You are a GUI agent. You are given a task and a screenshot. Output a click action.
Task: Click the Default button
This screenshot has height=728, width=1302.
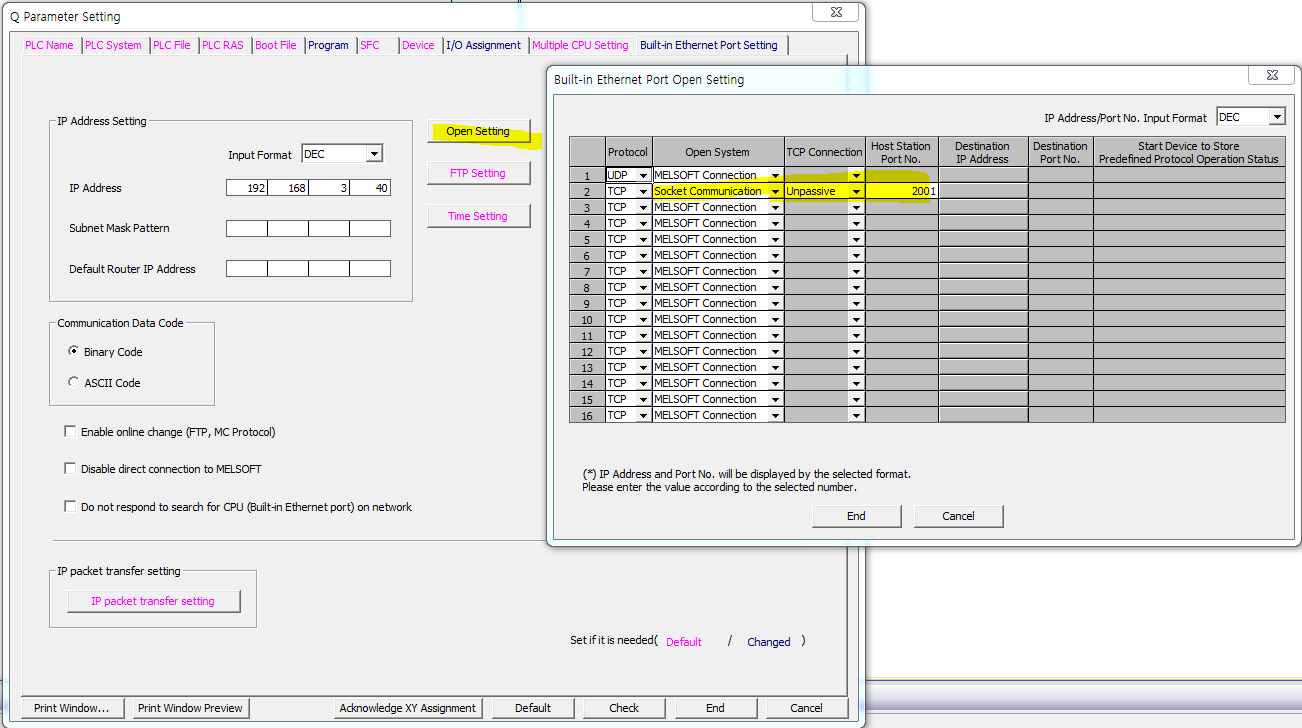(533, 708)
